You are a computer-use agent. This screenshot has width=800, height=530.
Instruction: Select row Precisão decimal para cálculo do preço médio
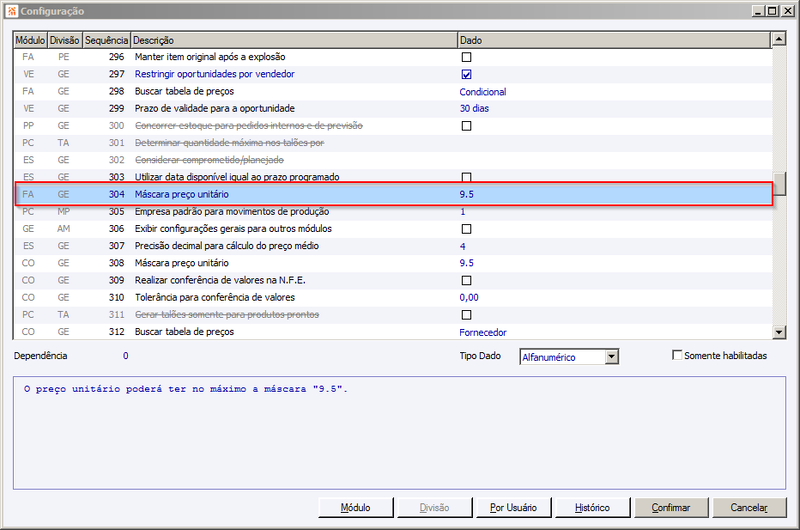393,246
